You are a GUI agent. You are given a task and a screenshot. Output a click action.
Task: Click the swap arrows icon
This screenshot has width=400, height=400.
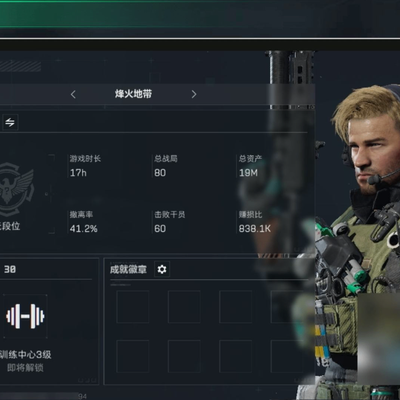coord(10,122)
